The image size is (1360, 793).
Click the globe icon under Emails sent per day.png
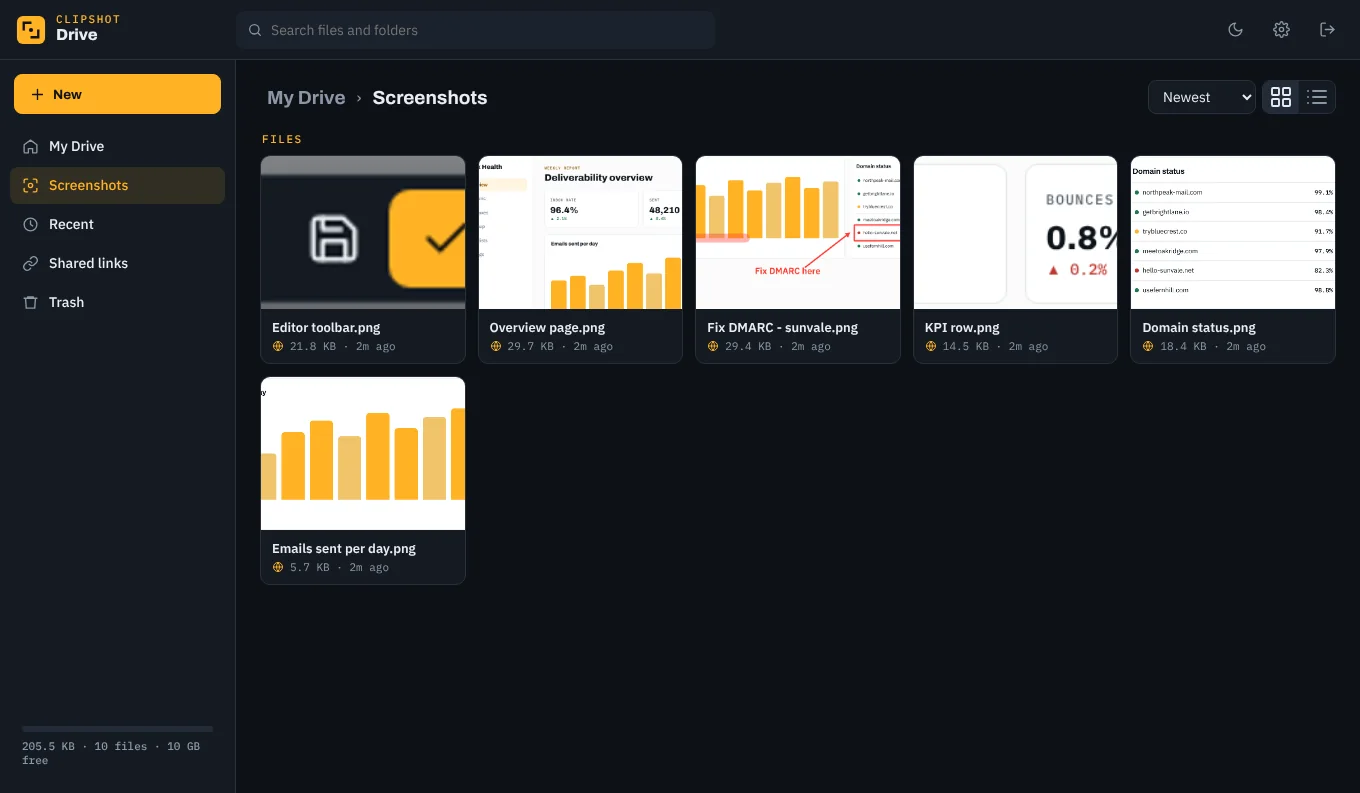click(278, 567)
